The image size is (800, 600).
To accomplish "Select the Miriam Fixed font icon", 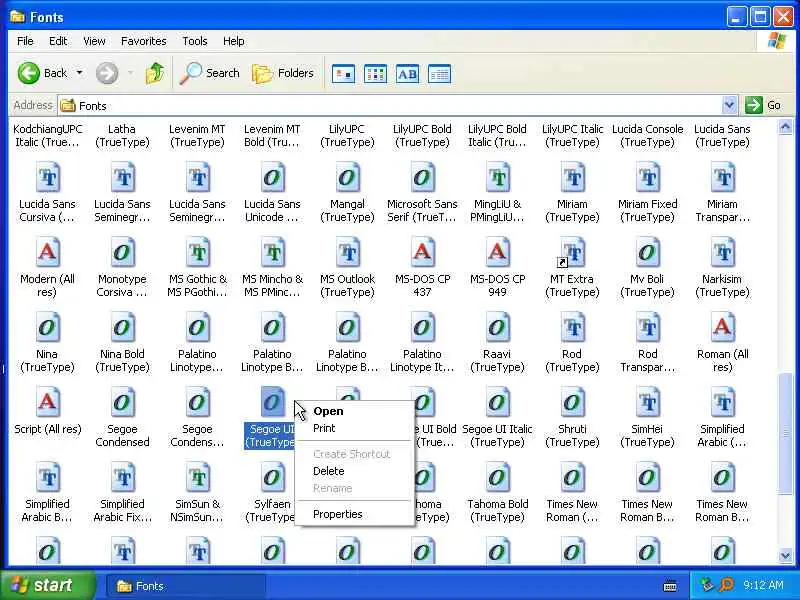I will coord(647,178).
